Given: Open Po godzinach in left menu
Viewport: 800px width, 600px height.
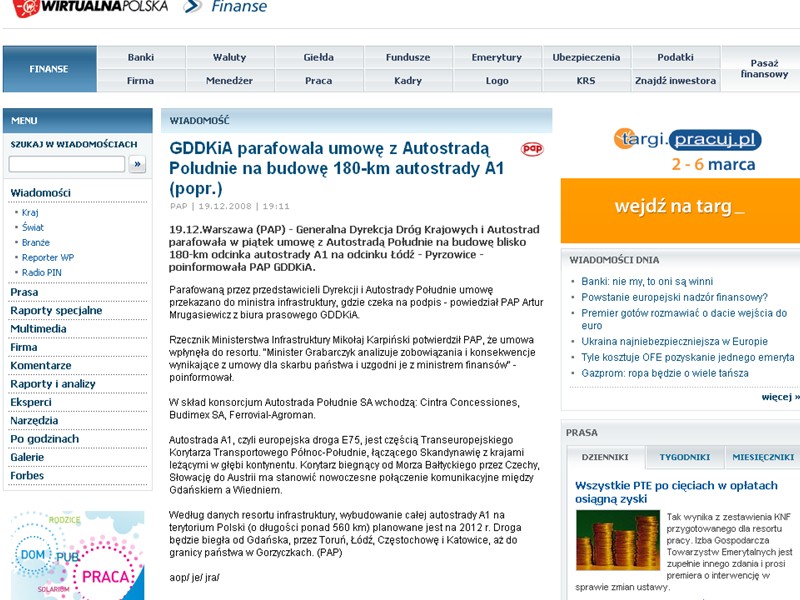Looking at the screenshot, I should (45, 439).
